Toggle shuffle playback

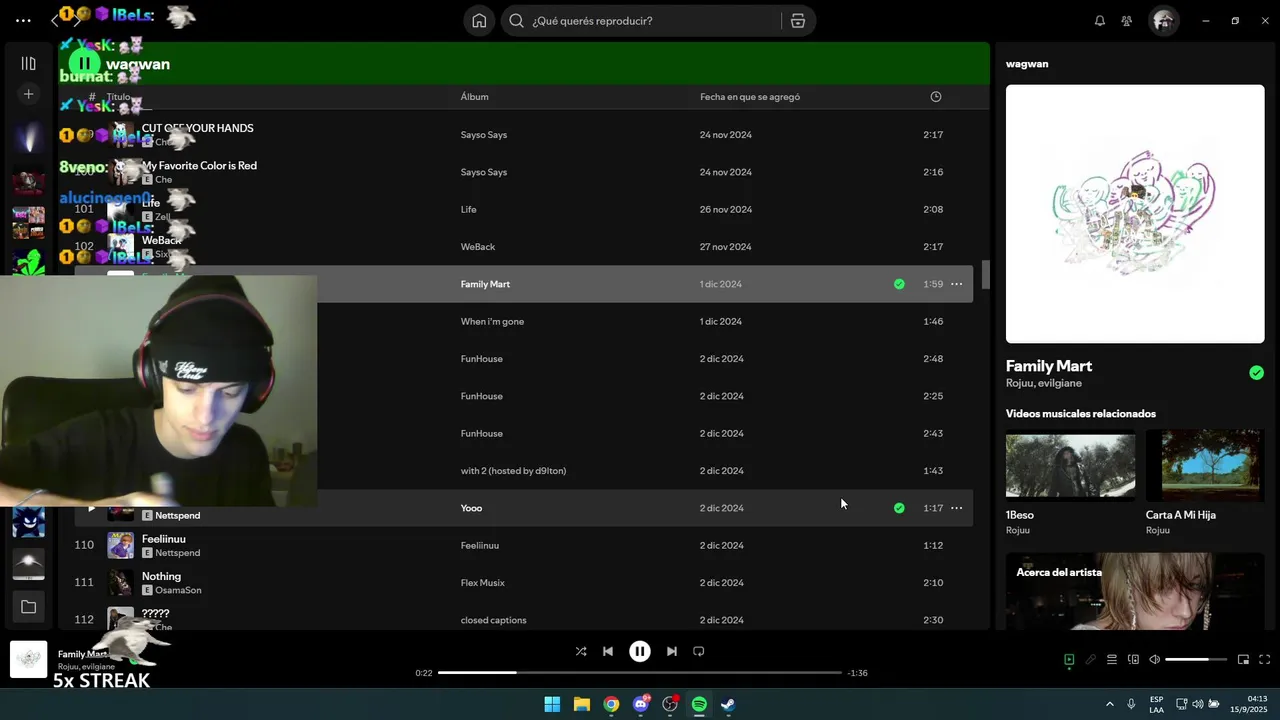581,651
